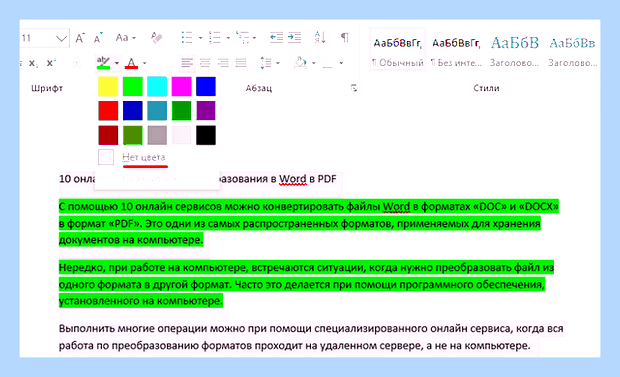Pick the light gray highlight color
Viewport: 620px width, 377px height.
pyautogui.click(x=181, y=135)
